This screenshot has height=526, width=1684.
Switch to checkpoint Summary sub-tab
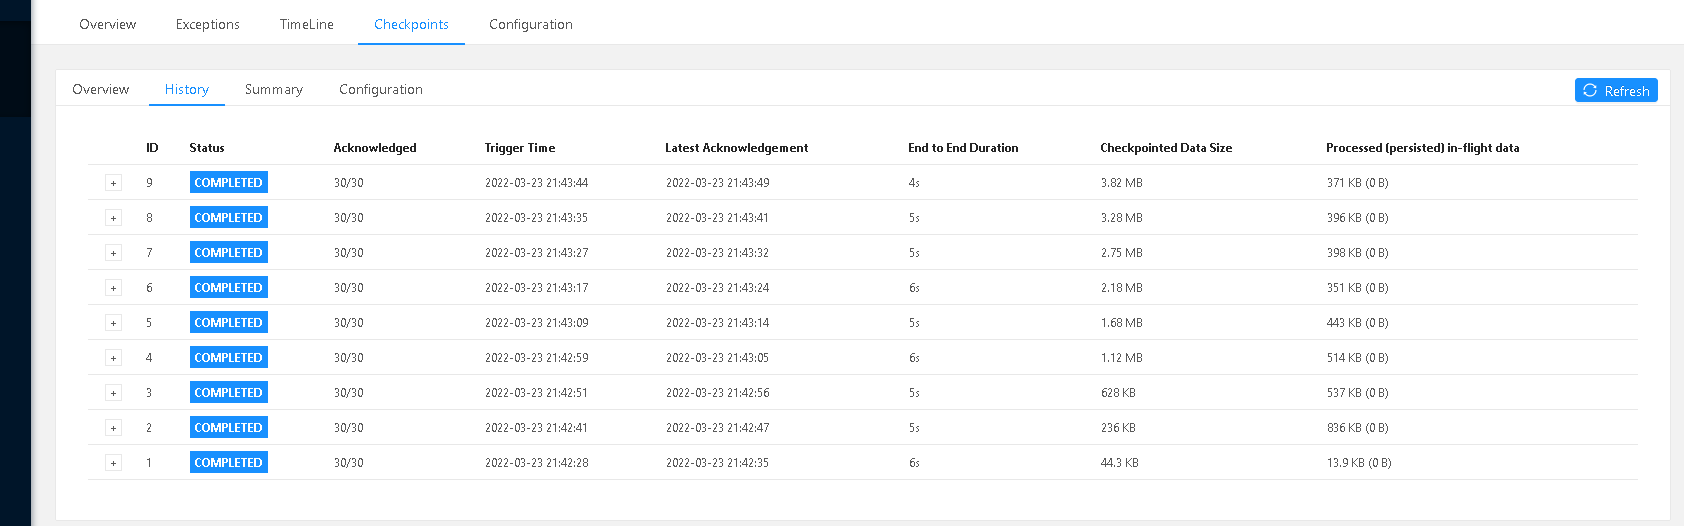[x=274, y=89]
